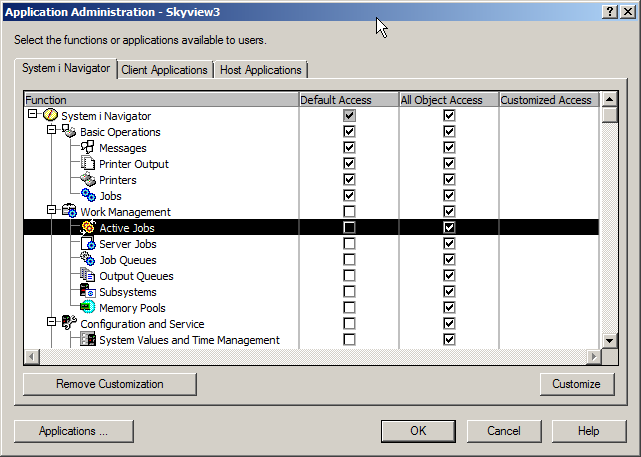
Task: Select the Subsystems tree item
Action: tap(128, 292)
